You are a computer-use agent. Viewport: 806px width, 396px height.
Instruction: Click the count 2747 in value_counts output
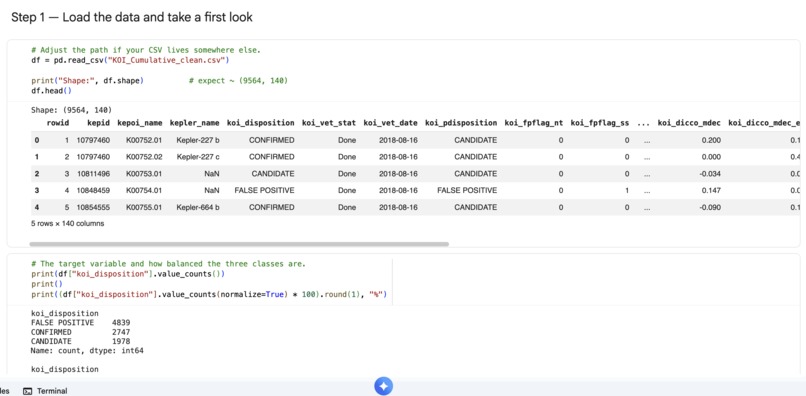121,332
